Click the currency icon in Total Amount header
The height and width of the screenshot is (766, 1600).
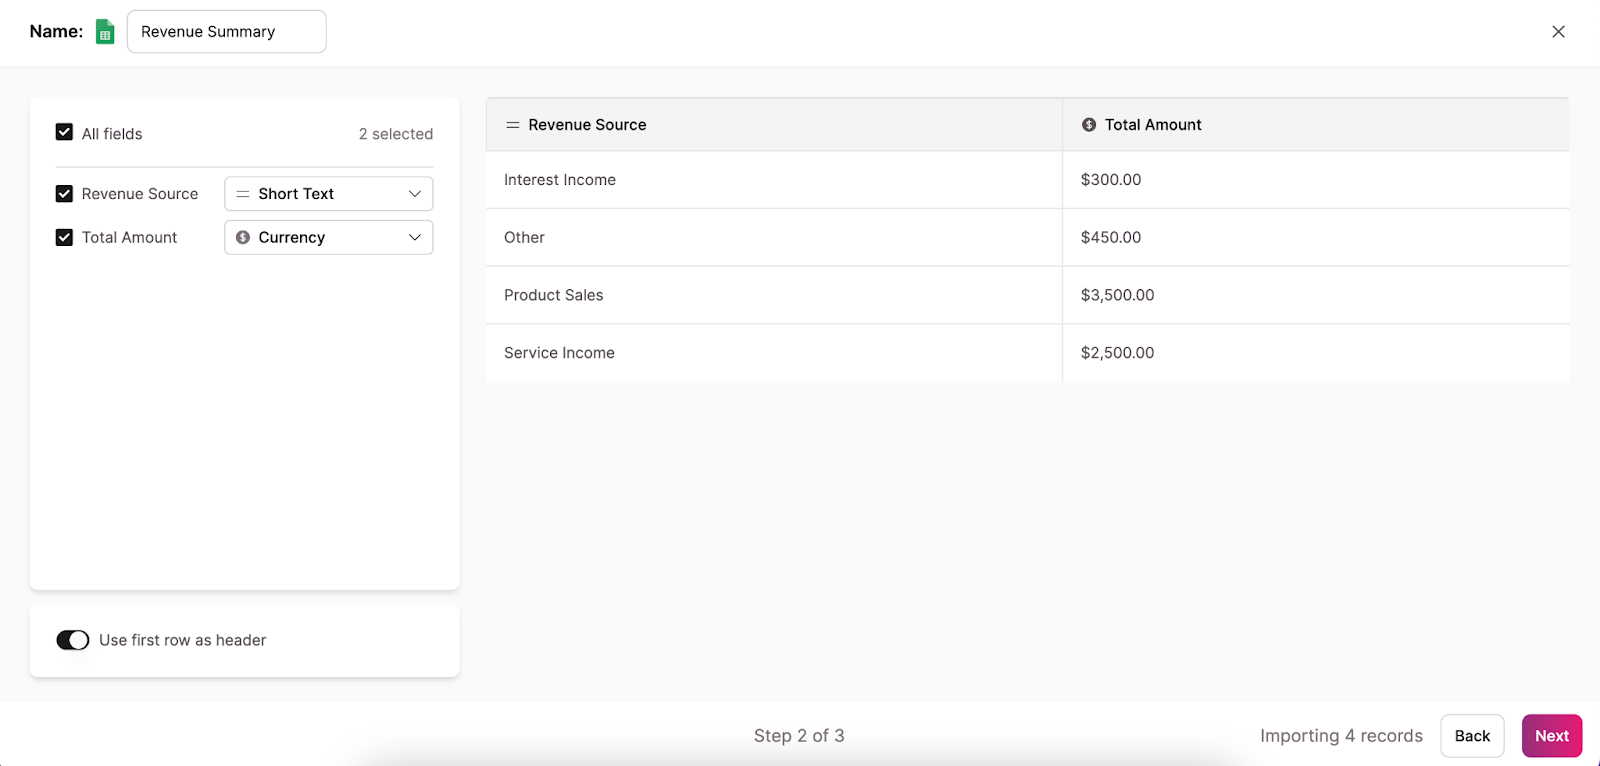1089,125
